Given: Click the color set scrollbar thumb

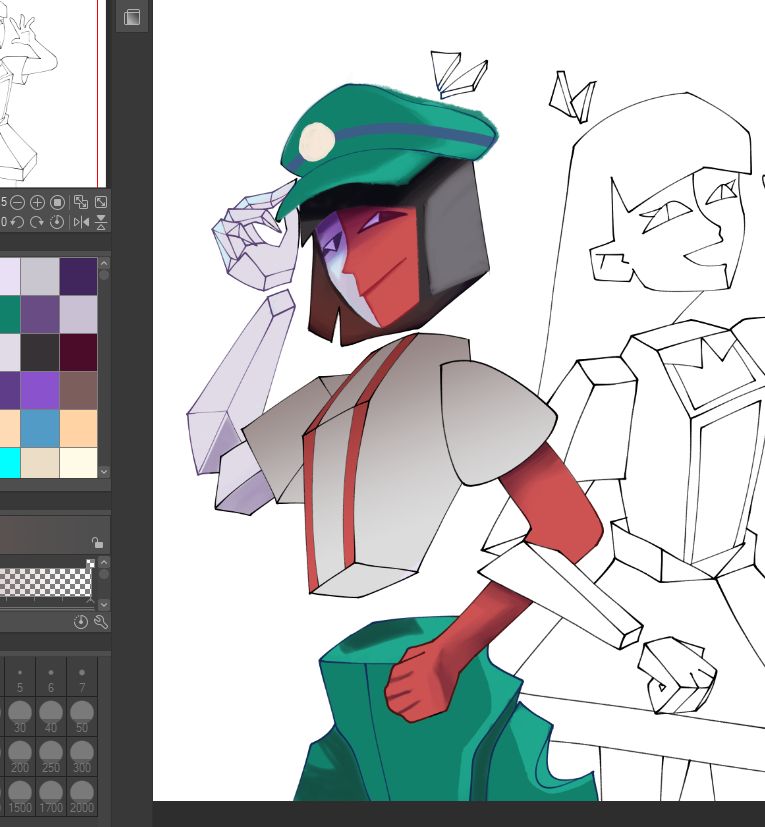Looking at the screenshot, I should (104, 275).
